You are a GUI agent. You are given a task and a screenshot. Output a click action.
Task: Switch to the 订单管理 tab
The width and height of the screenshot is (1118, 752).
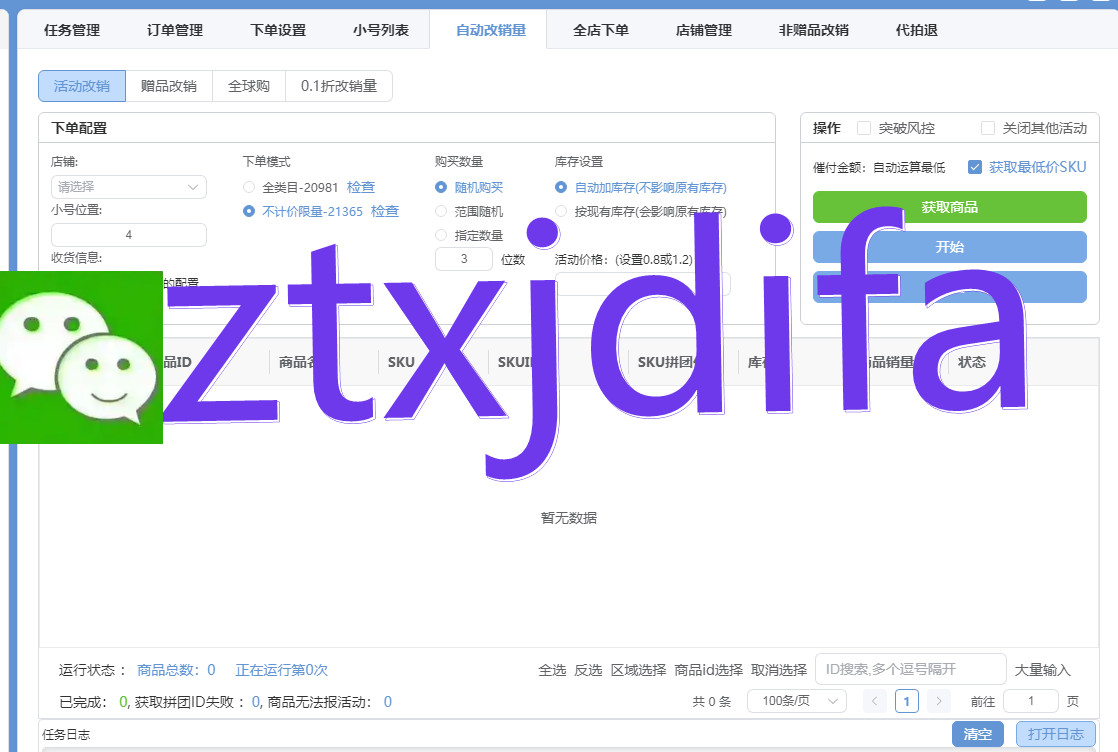tap(175, 30)
